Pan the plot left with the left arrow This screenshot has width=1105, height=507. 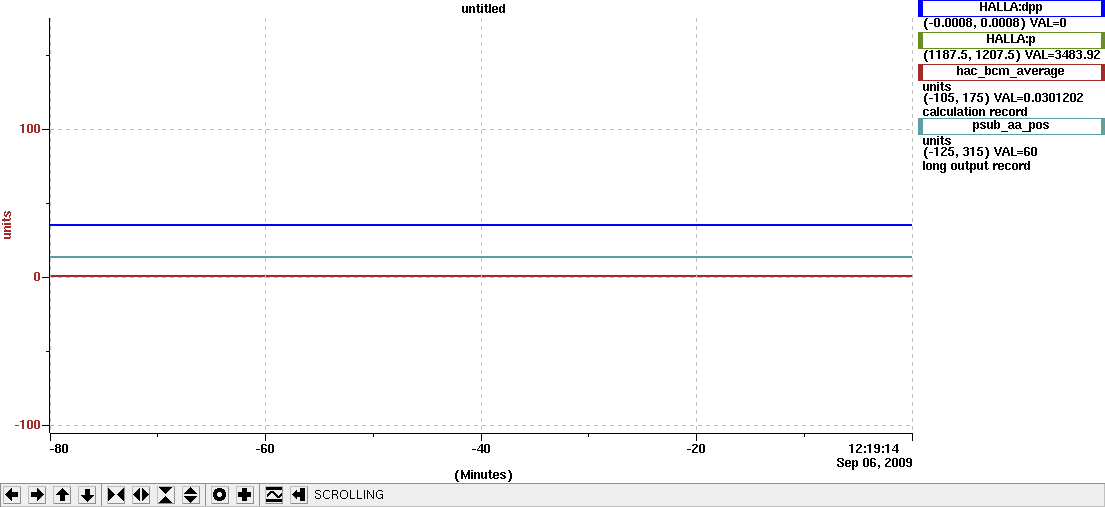(x=12, y=495)
